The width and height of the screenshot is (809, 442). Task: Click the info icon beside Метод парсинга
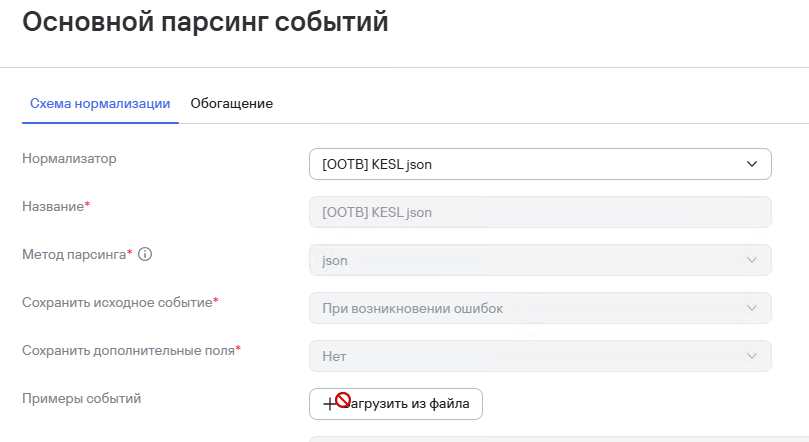145,254
